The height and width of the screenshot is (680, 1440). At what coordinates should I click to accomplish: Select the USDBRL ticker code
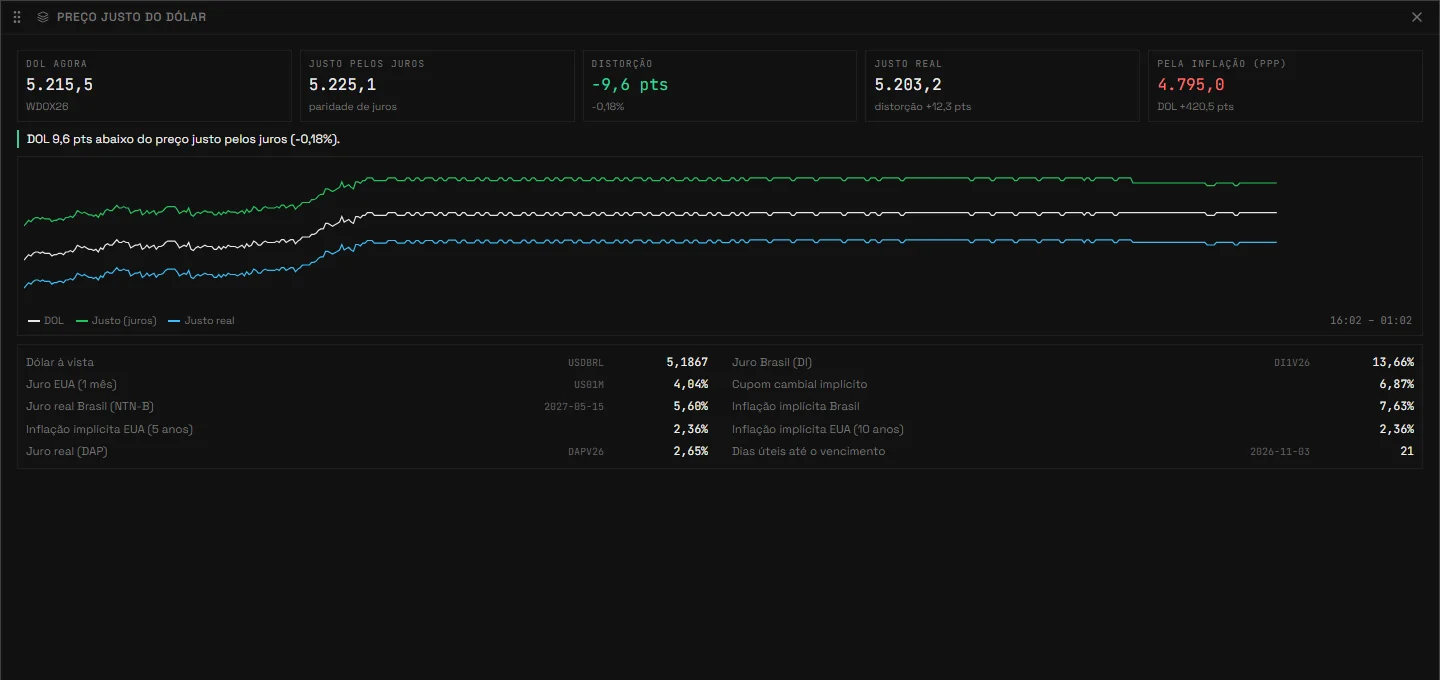click(586, 362)
